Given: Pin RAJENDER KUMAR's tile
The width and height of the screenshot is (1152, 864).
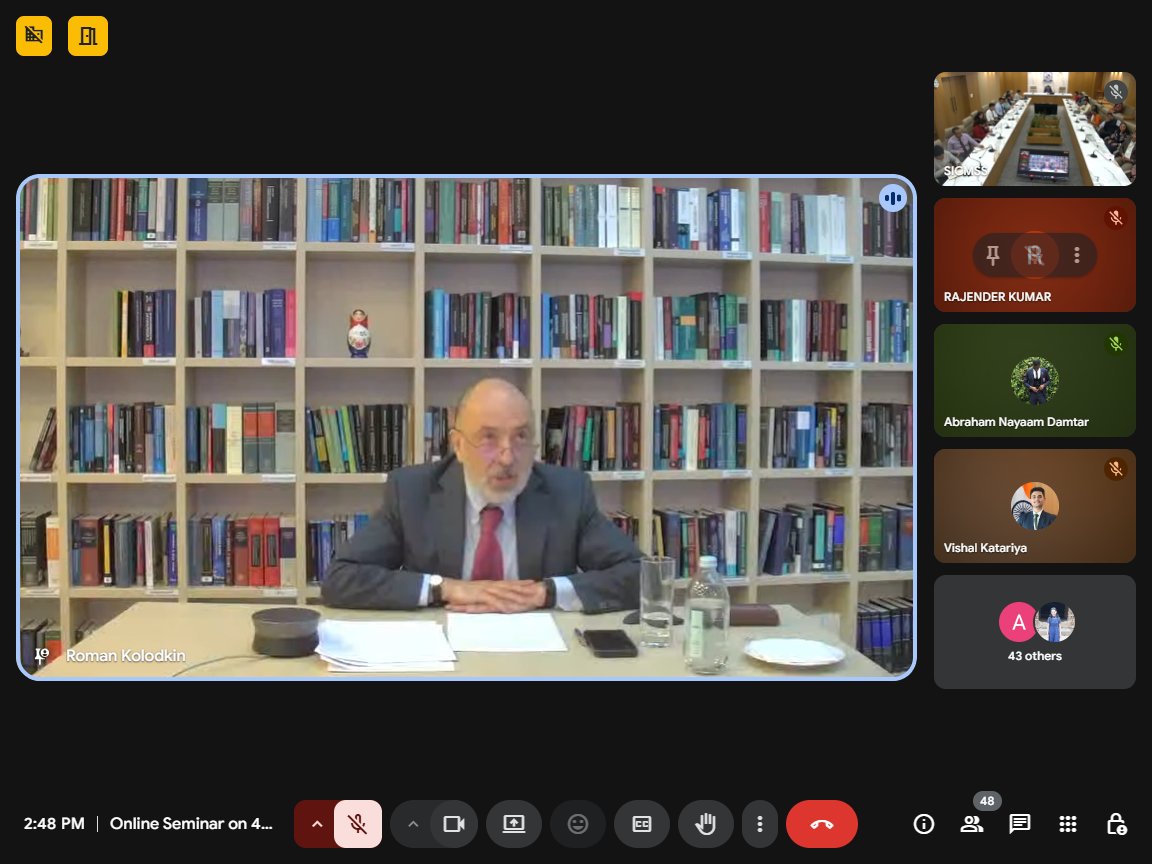Looking at the screenshot, I should pos(993,255).
